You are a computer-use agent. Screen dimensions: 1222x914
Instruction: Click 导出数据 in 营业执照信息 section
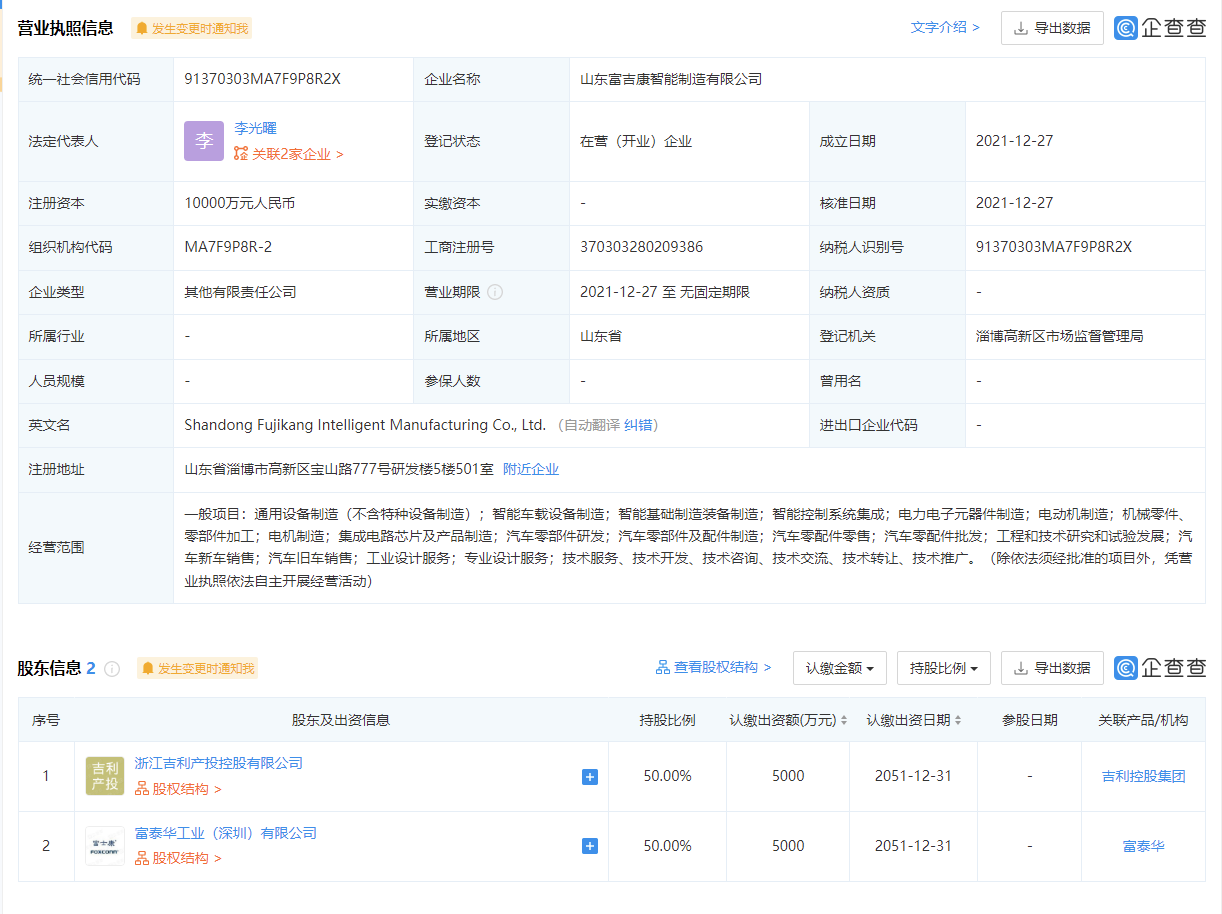(x=1052, y=28)
